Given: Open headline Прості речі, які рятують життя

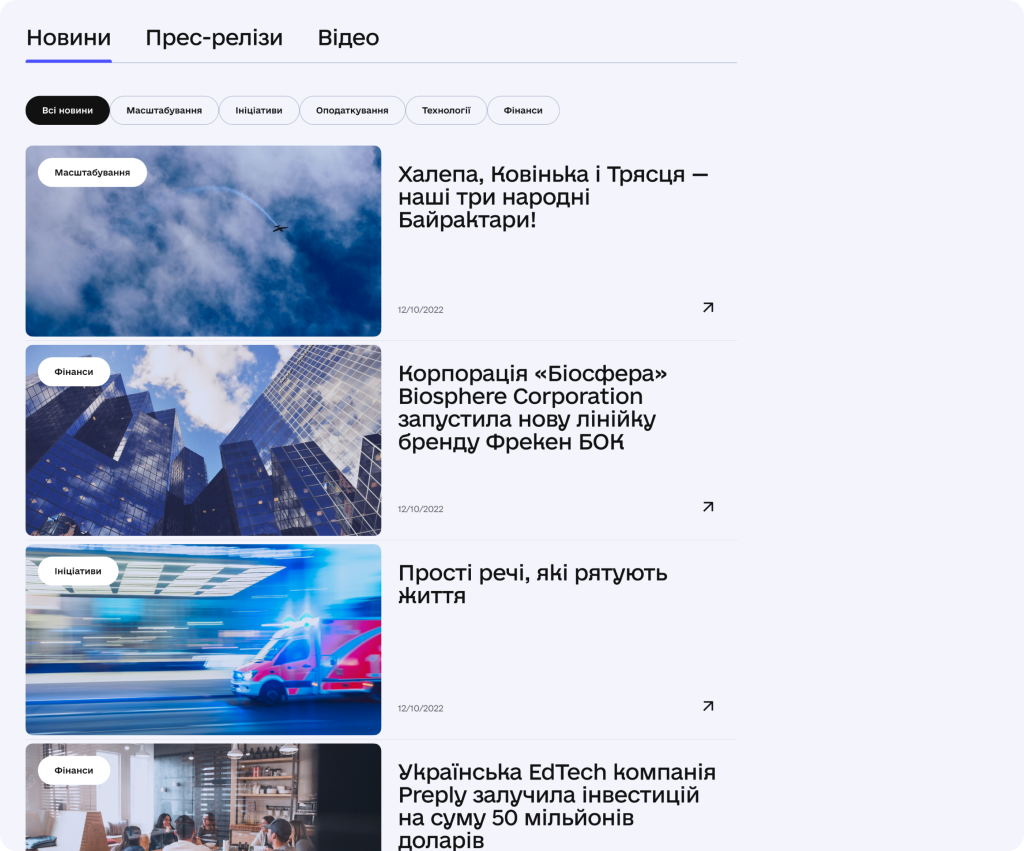Looking at the screenshot, I should click(x=532, y=584).
